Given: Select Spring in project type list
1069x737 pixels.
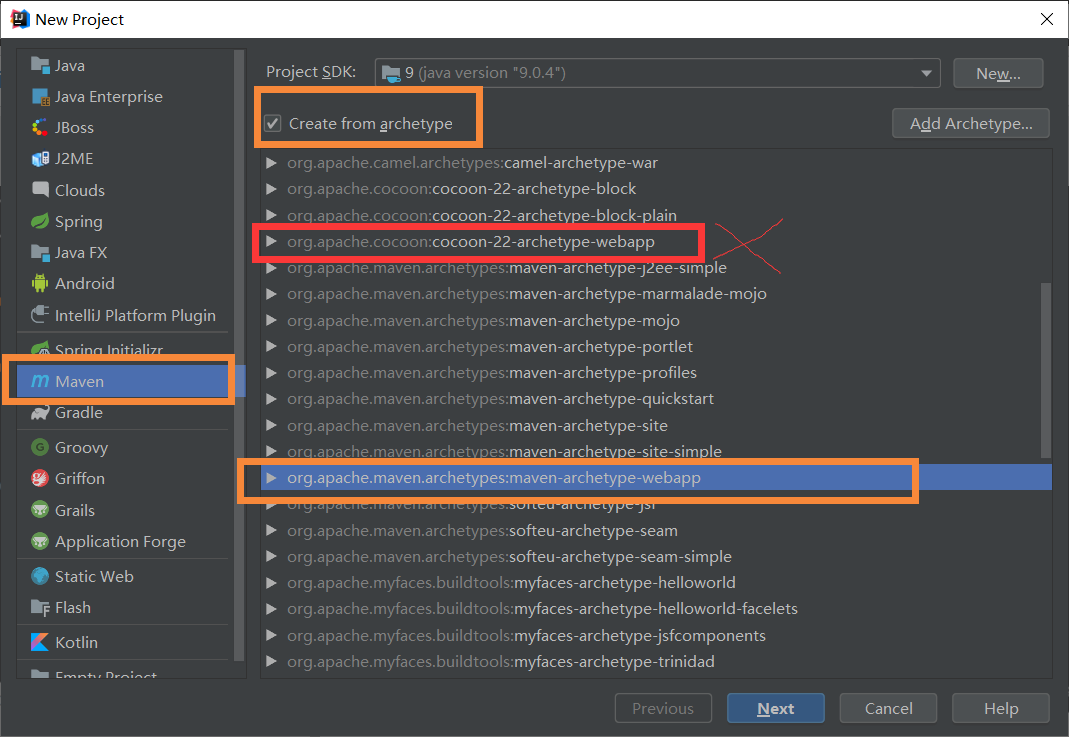Looking at the screenshot, I should 78,222.
